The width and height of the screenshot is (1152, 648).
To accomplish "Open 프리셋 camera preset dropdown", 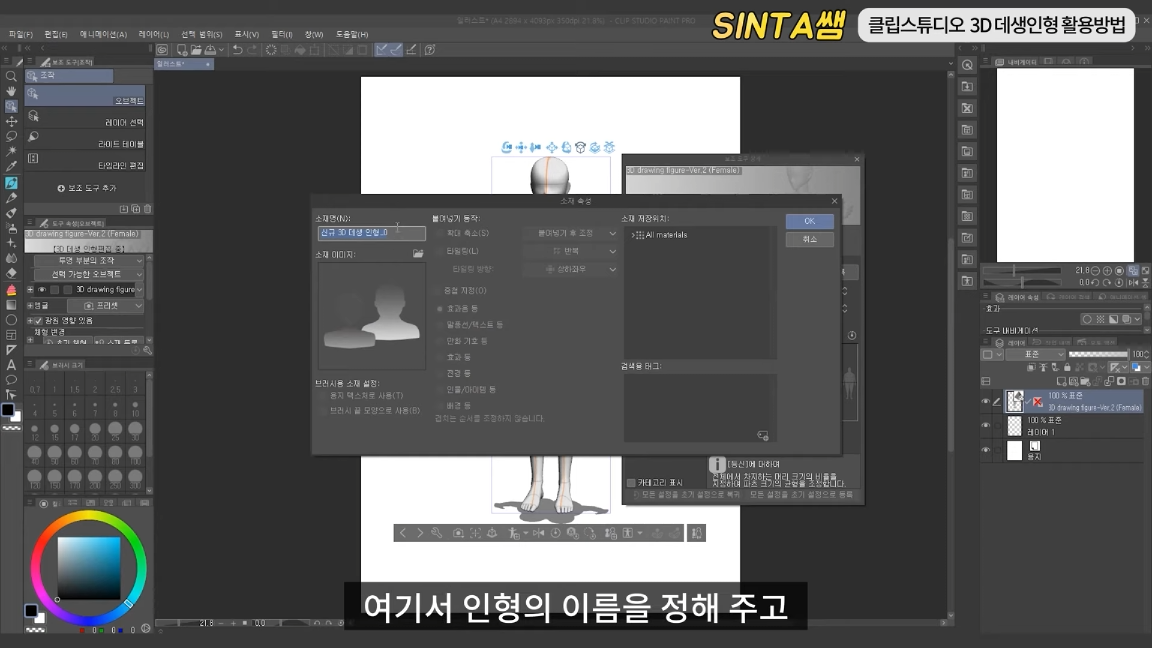I will [106, 306].
